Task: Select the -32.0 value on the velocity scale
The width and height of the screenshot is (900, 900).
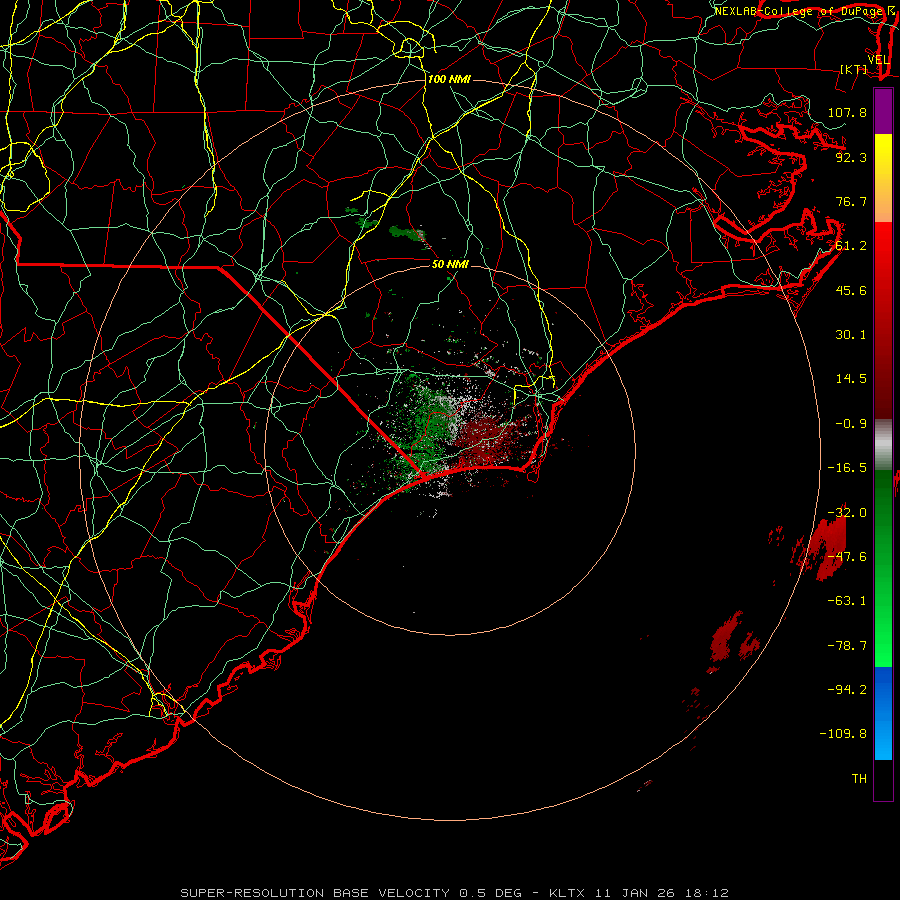Action: 847,513
